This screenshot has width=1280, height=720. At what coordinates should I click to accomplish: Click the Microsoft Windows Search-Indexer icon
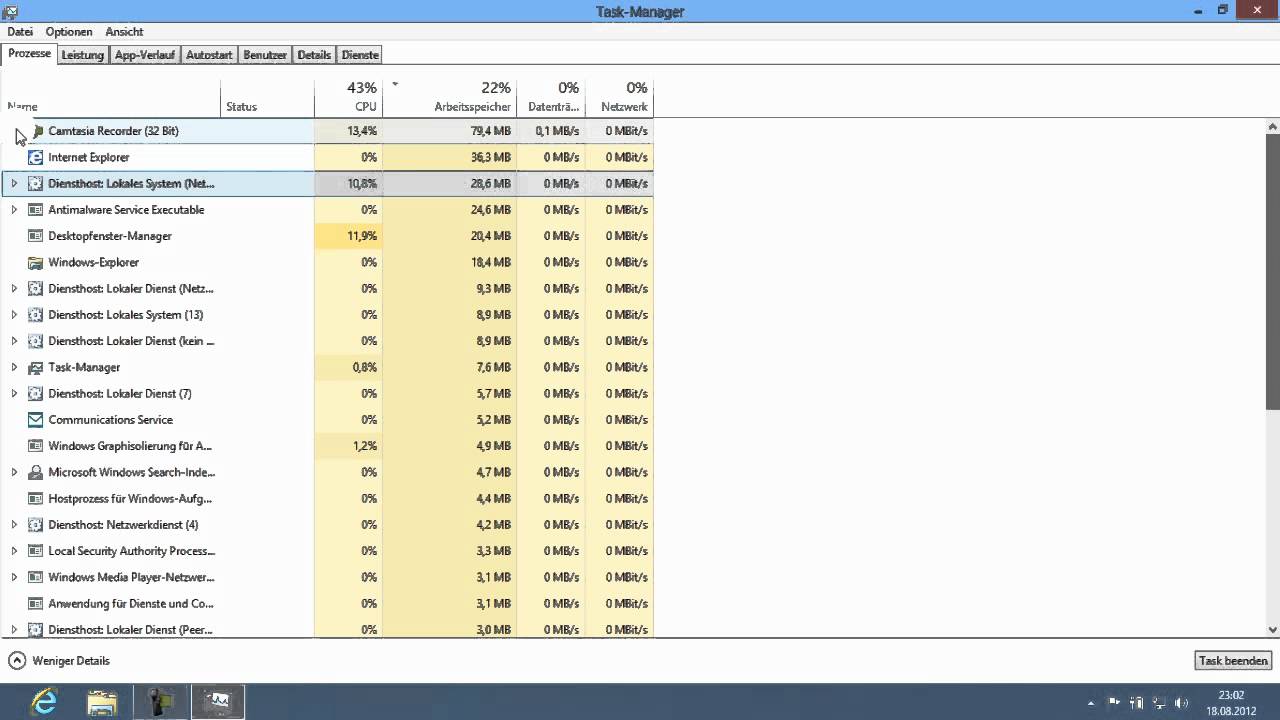[36, 472]
